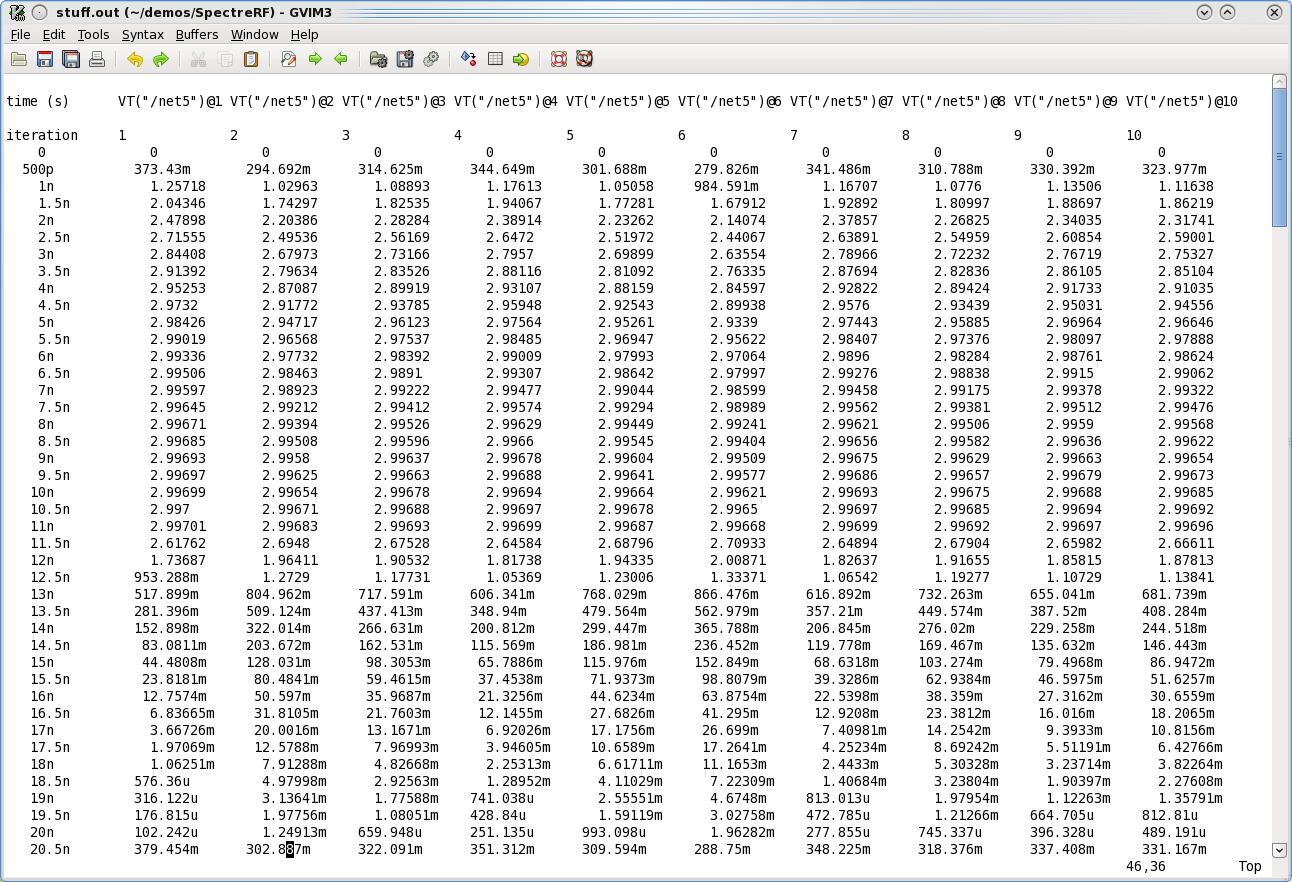Click the value 953.288m

click(166, 577)
